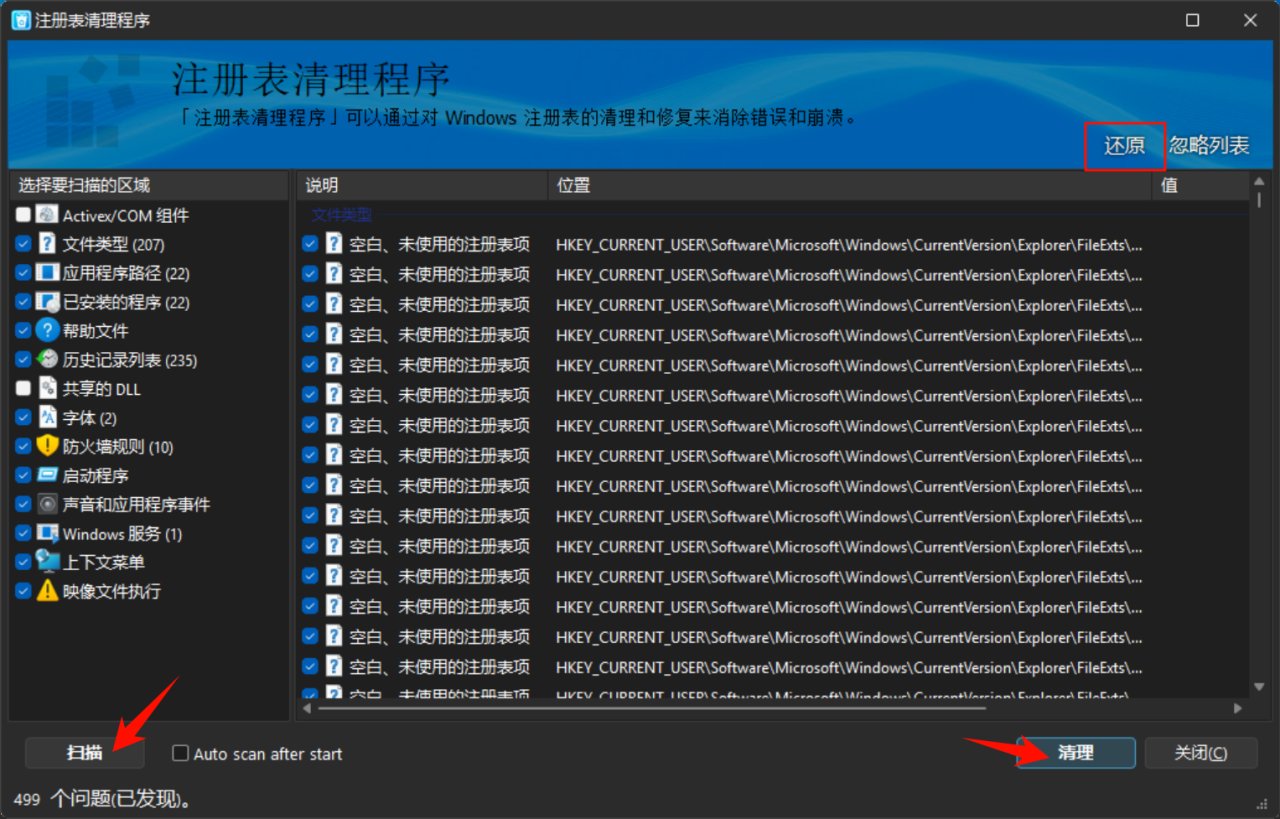The image size is (1280, 819).
Task: Click the horizontal scrollbar right arrow
Action: coord(1238,708)
